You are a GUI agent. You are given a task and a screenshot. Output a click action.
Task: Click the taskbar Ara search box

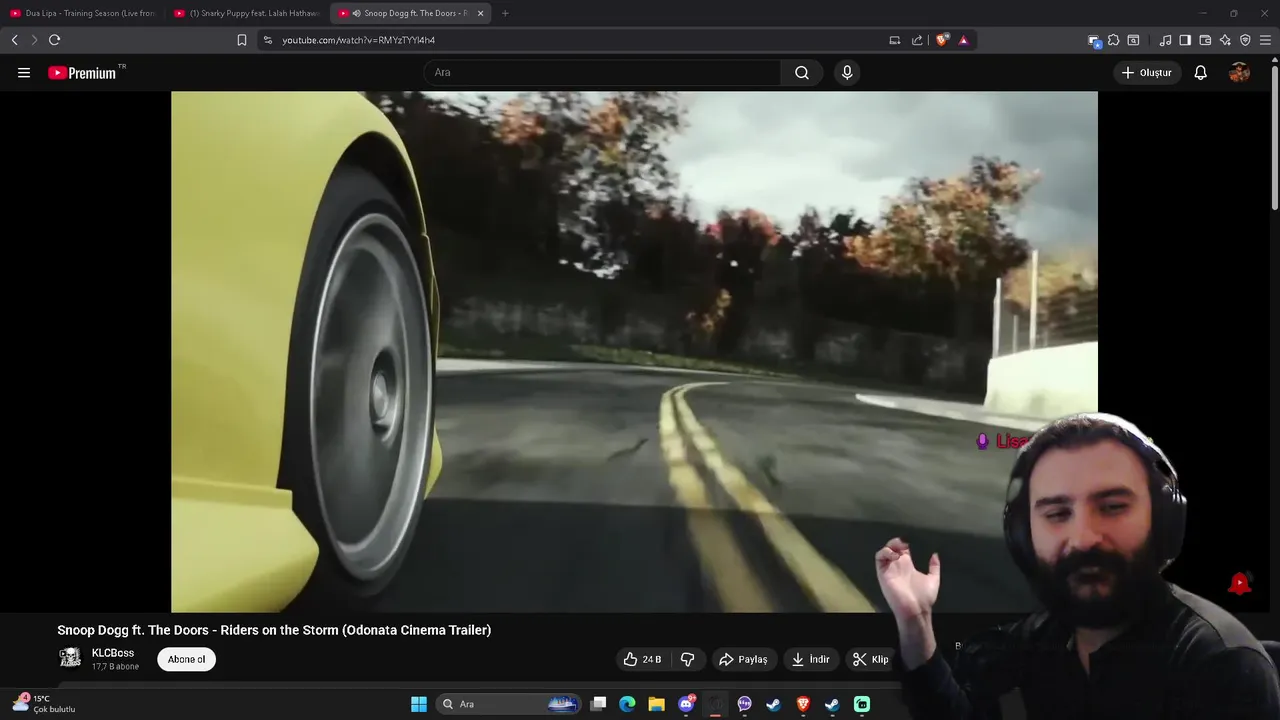coord(509,704)
